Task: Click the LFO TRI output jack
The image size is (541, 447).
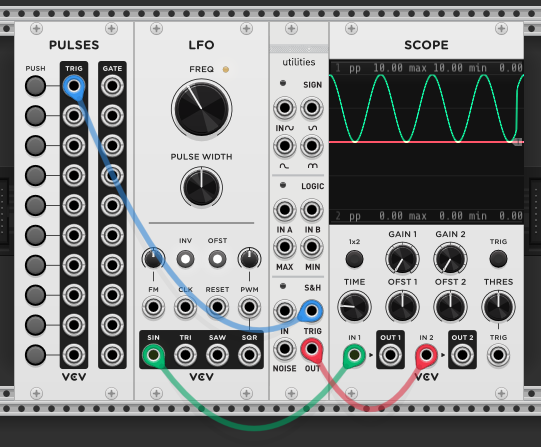Action: [185, 355]
